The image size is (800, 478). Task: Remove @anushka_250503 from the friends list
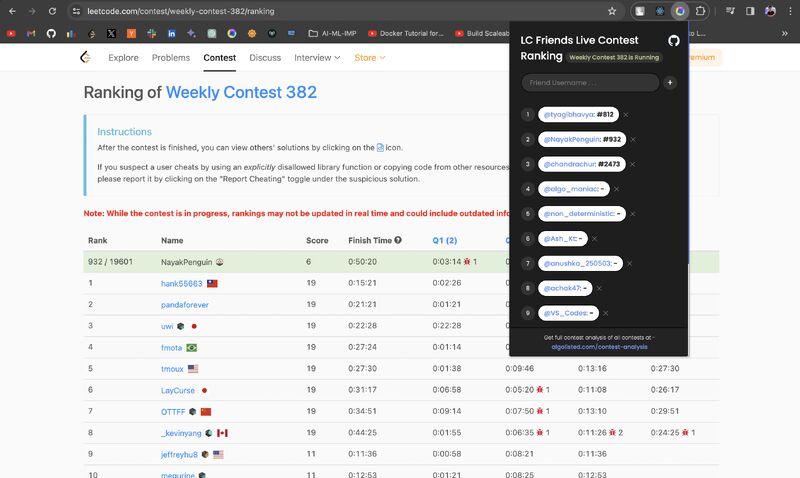coord(630,264)
